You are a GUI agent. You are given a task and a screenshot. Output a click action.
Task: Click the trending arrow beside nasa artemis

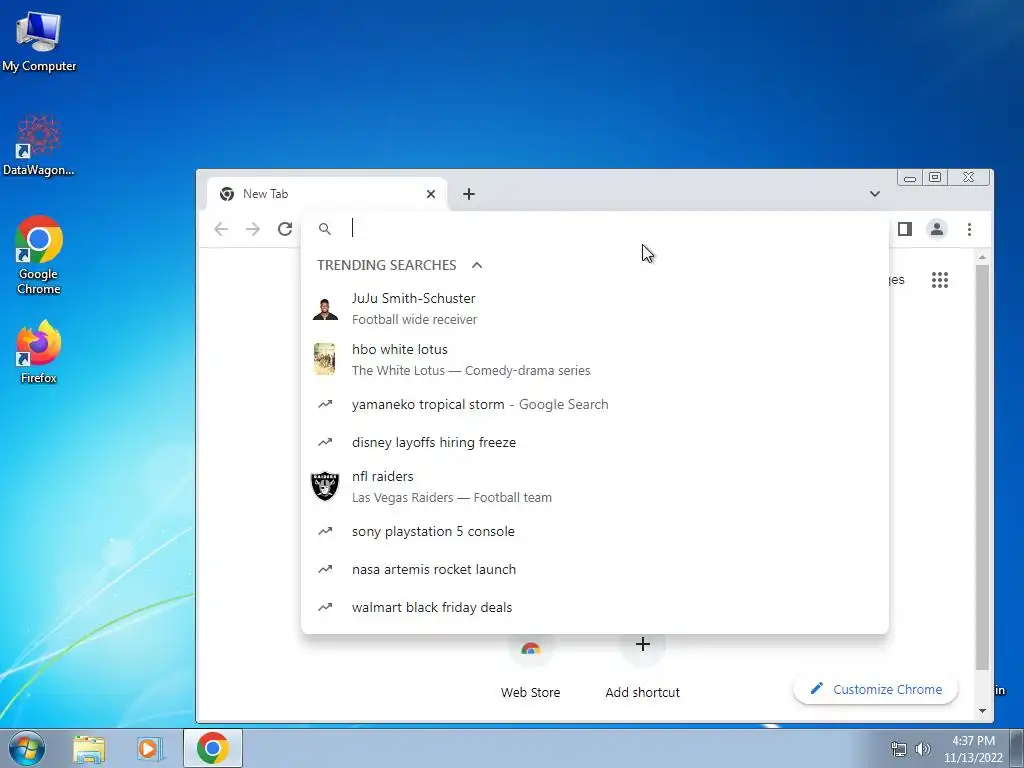click(x=325, y=569)
